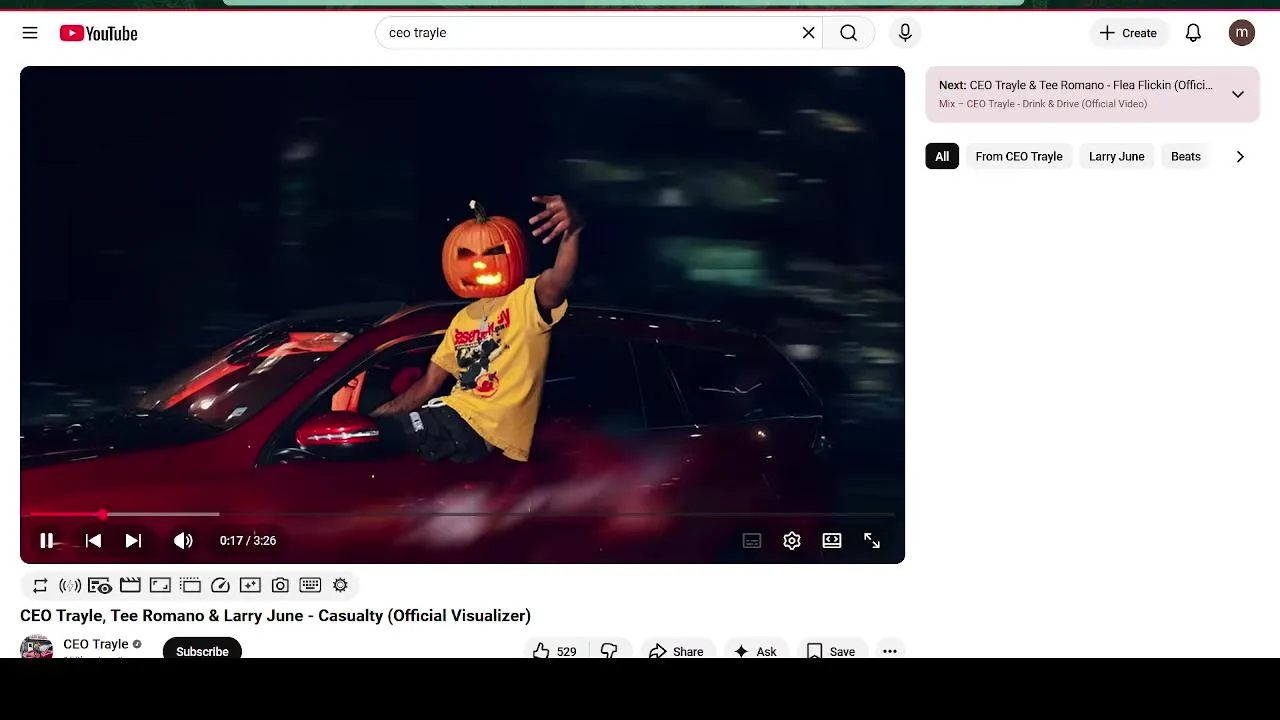Click the 'Mix – CEO Trayle - Drink & Drive' subtitle

pos(1043,104)
